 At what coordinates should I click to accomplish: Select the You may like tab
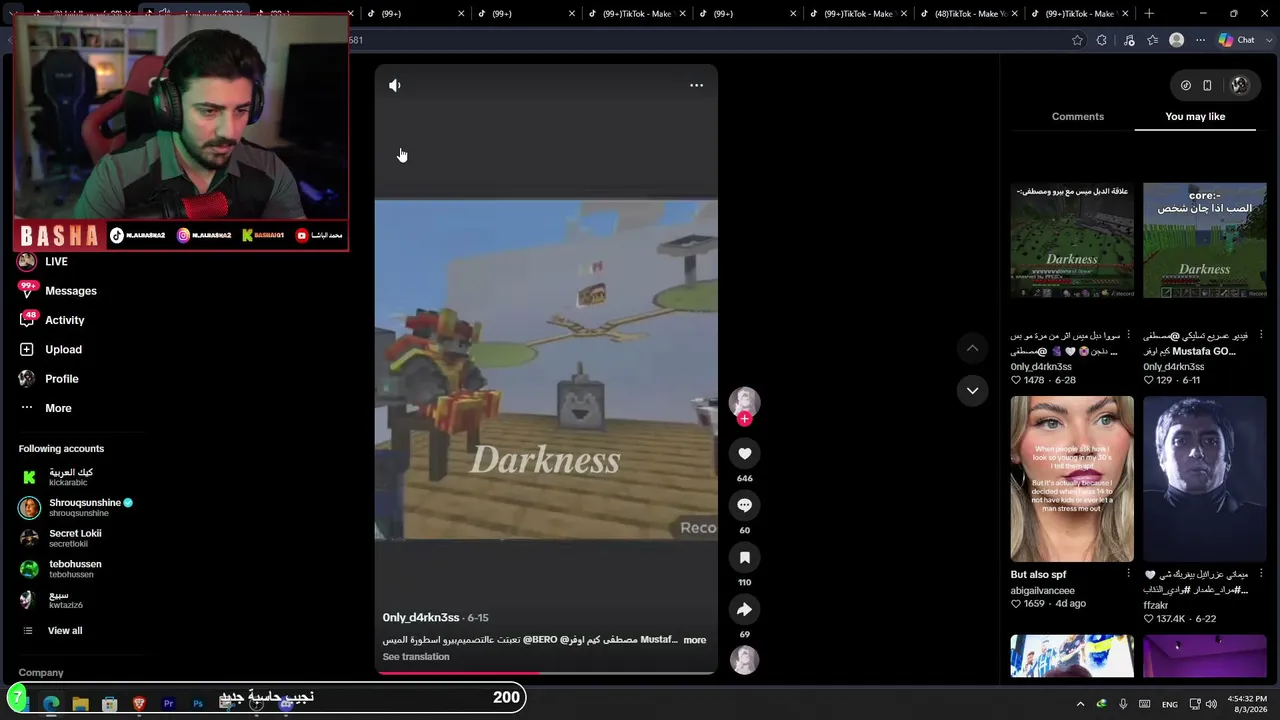click(1195, 117)
